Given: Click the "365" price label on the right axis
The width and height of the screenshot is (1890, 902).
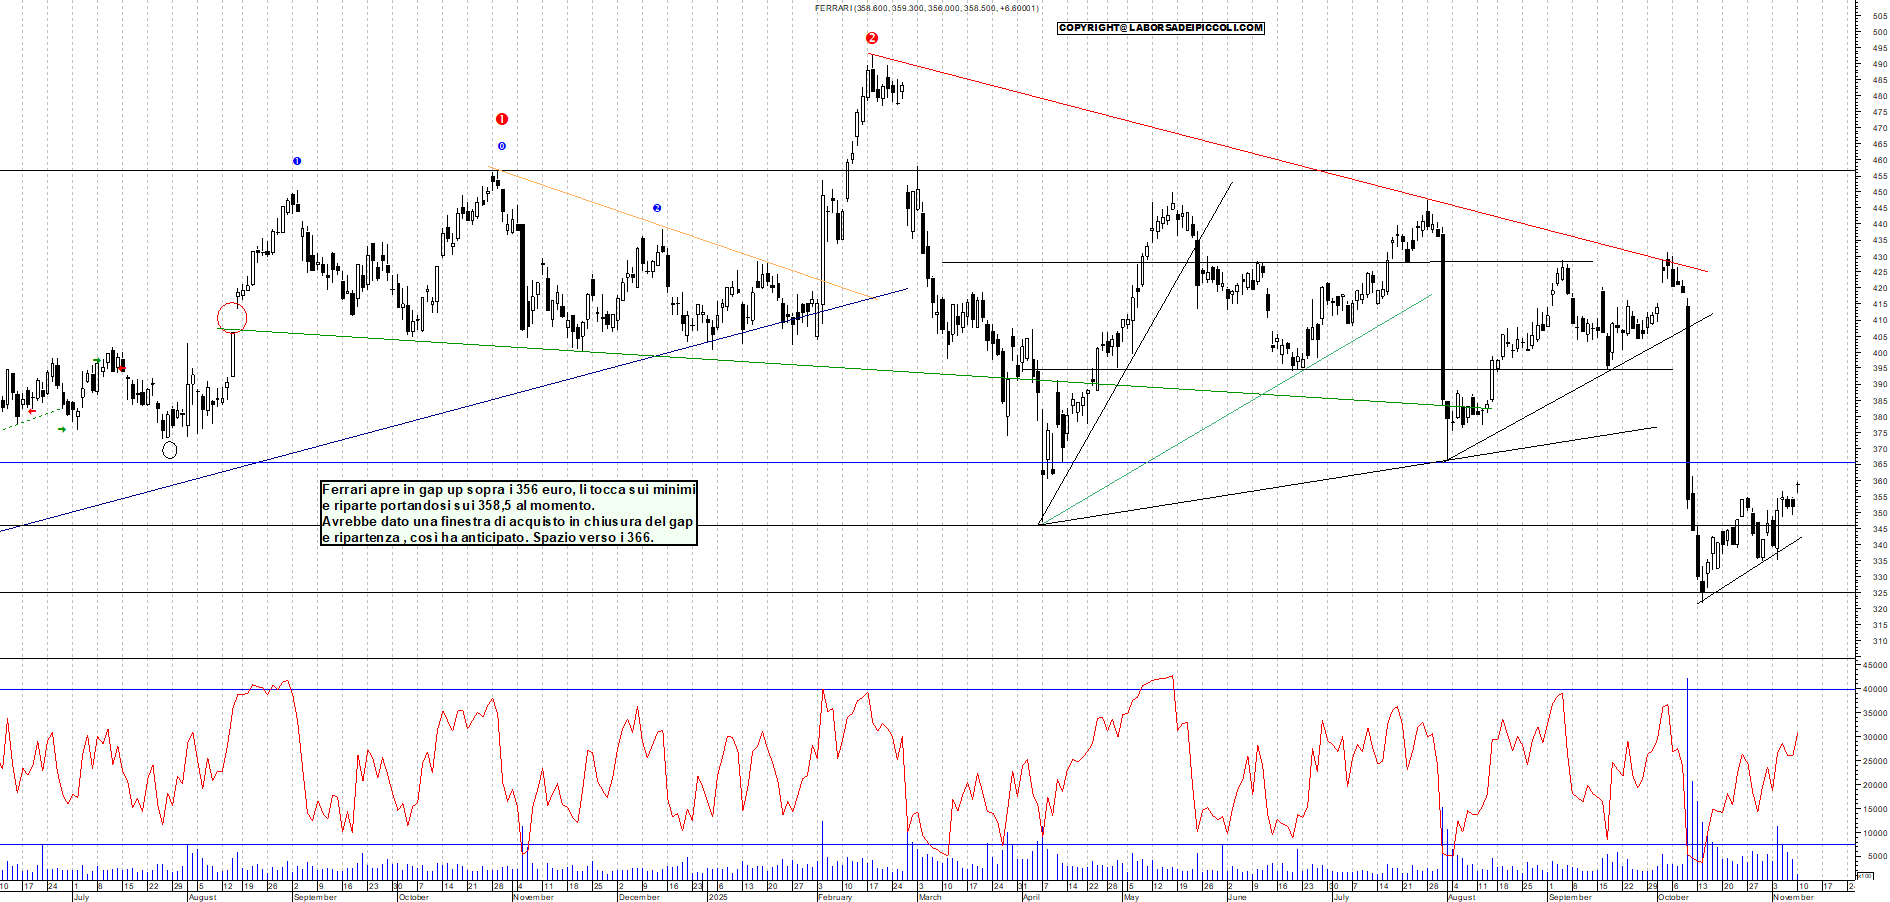Looking at the screenshot, I should 1881,463.
